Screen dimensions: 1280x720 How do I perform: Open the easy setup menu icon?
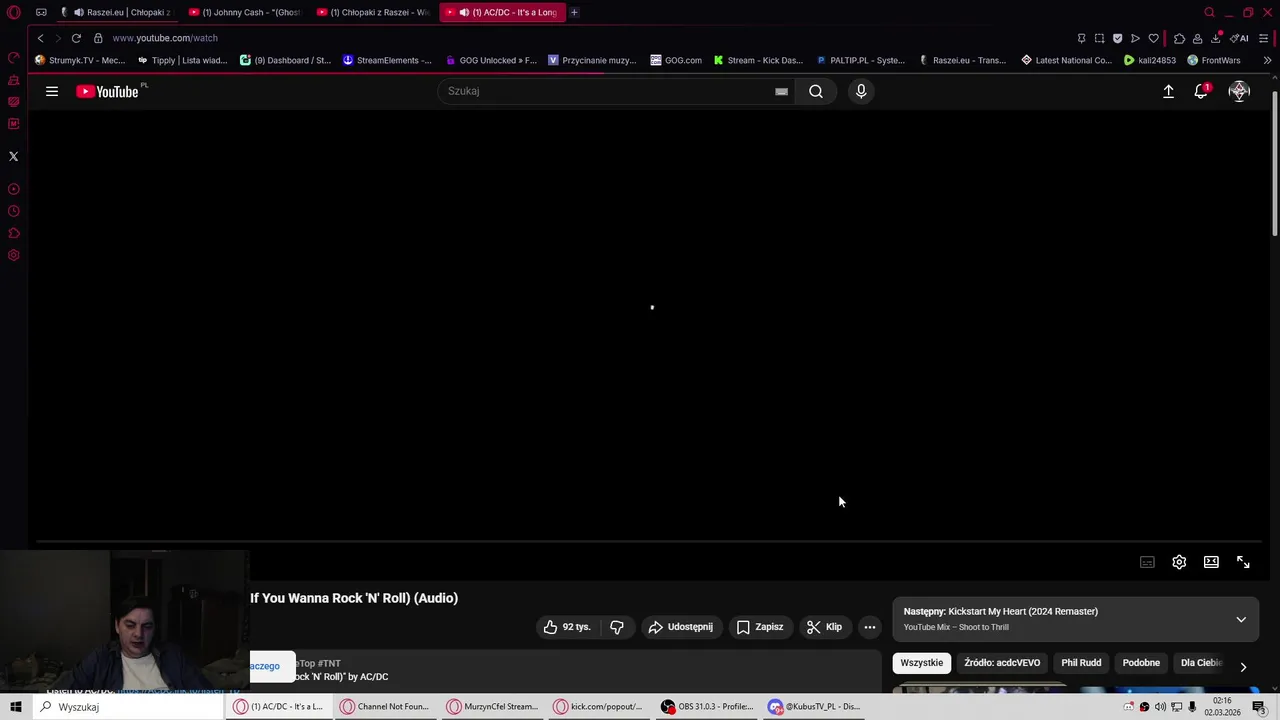(1264, 38)
